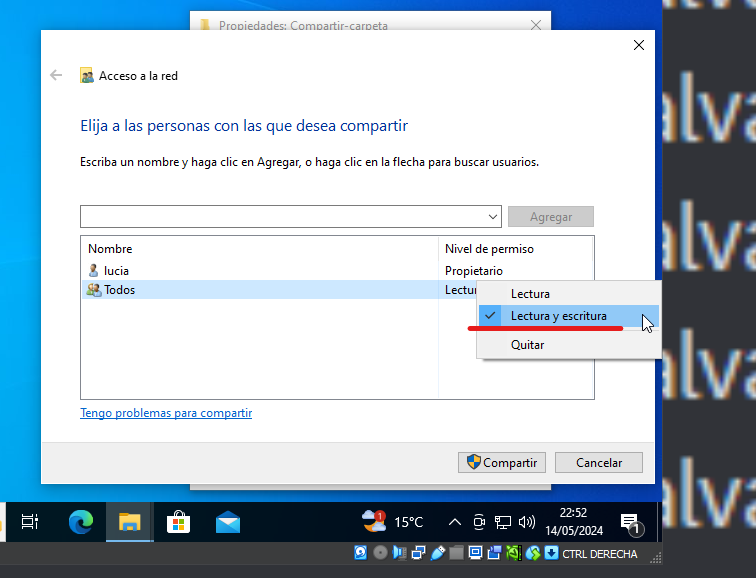Open the Mail app from the taskbar
Image resolution: width=756 pixels, height=578 pixels.
pyautogui.click(x=228, y=522)
